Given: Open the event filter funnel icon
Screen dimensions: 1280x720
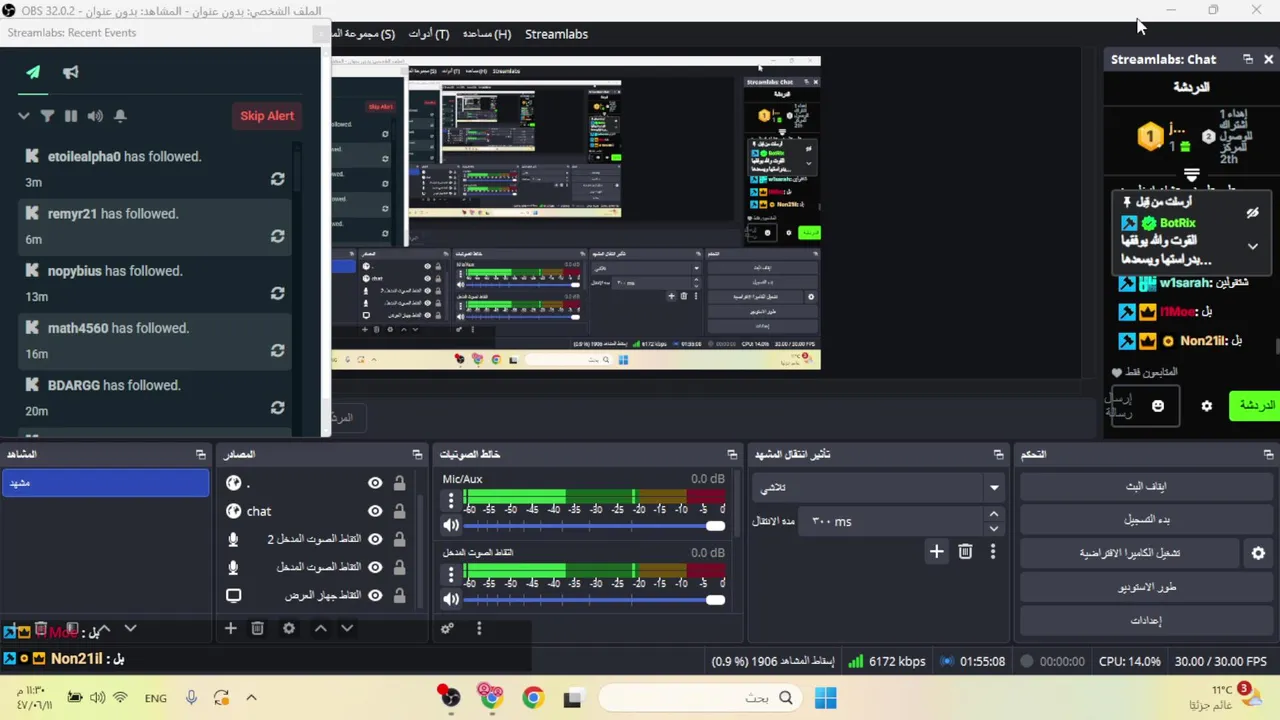Looking at the screenshot, I should 47,116.
